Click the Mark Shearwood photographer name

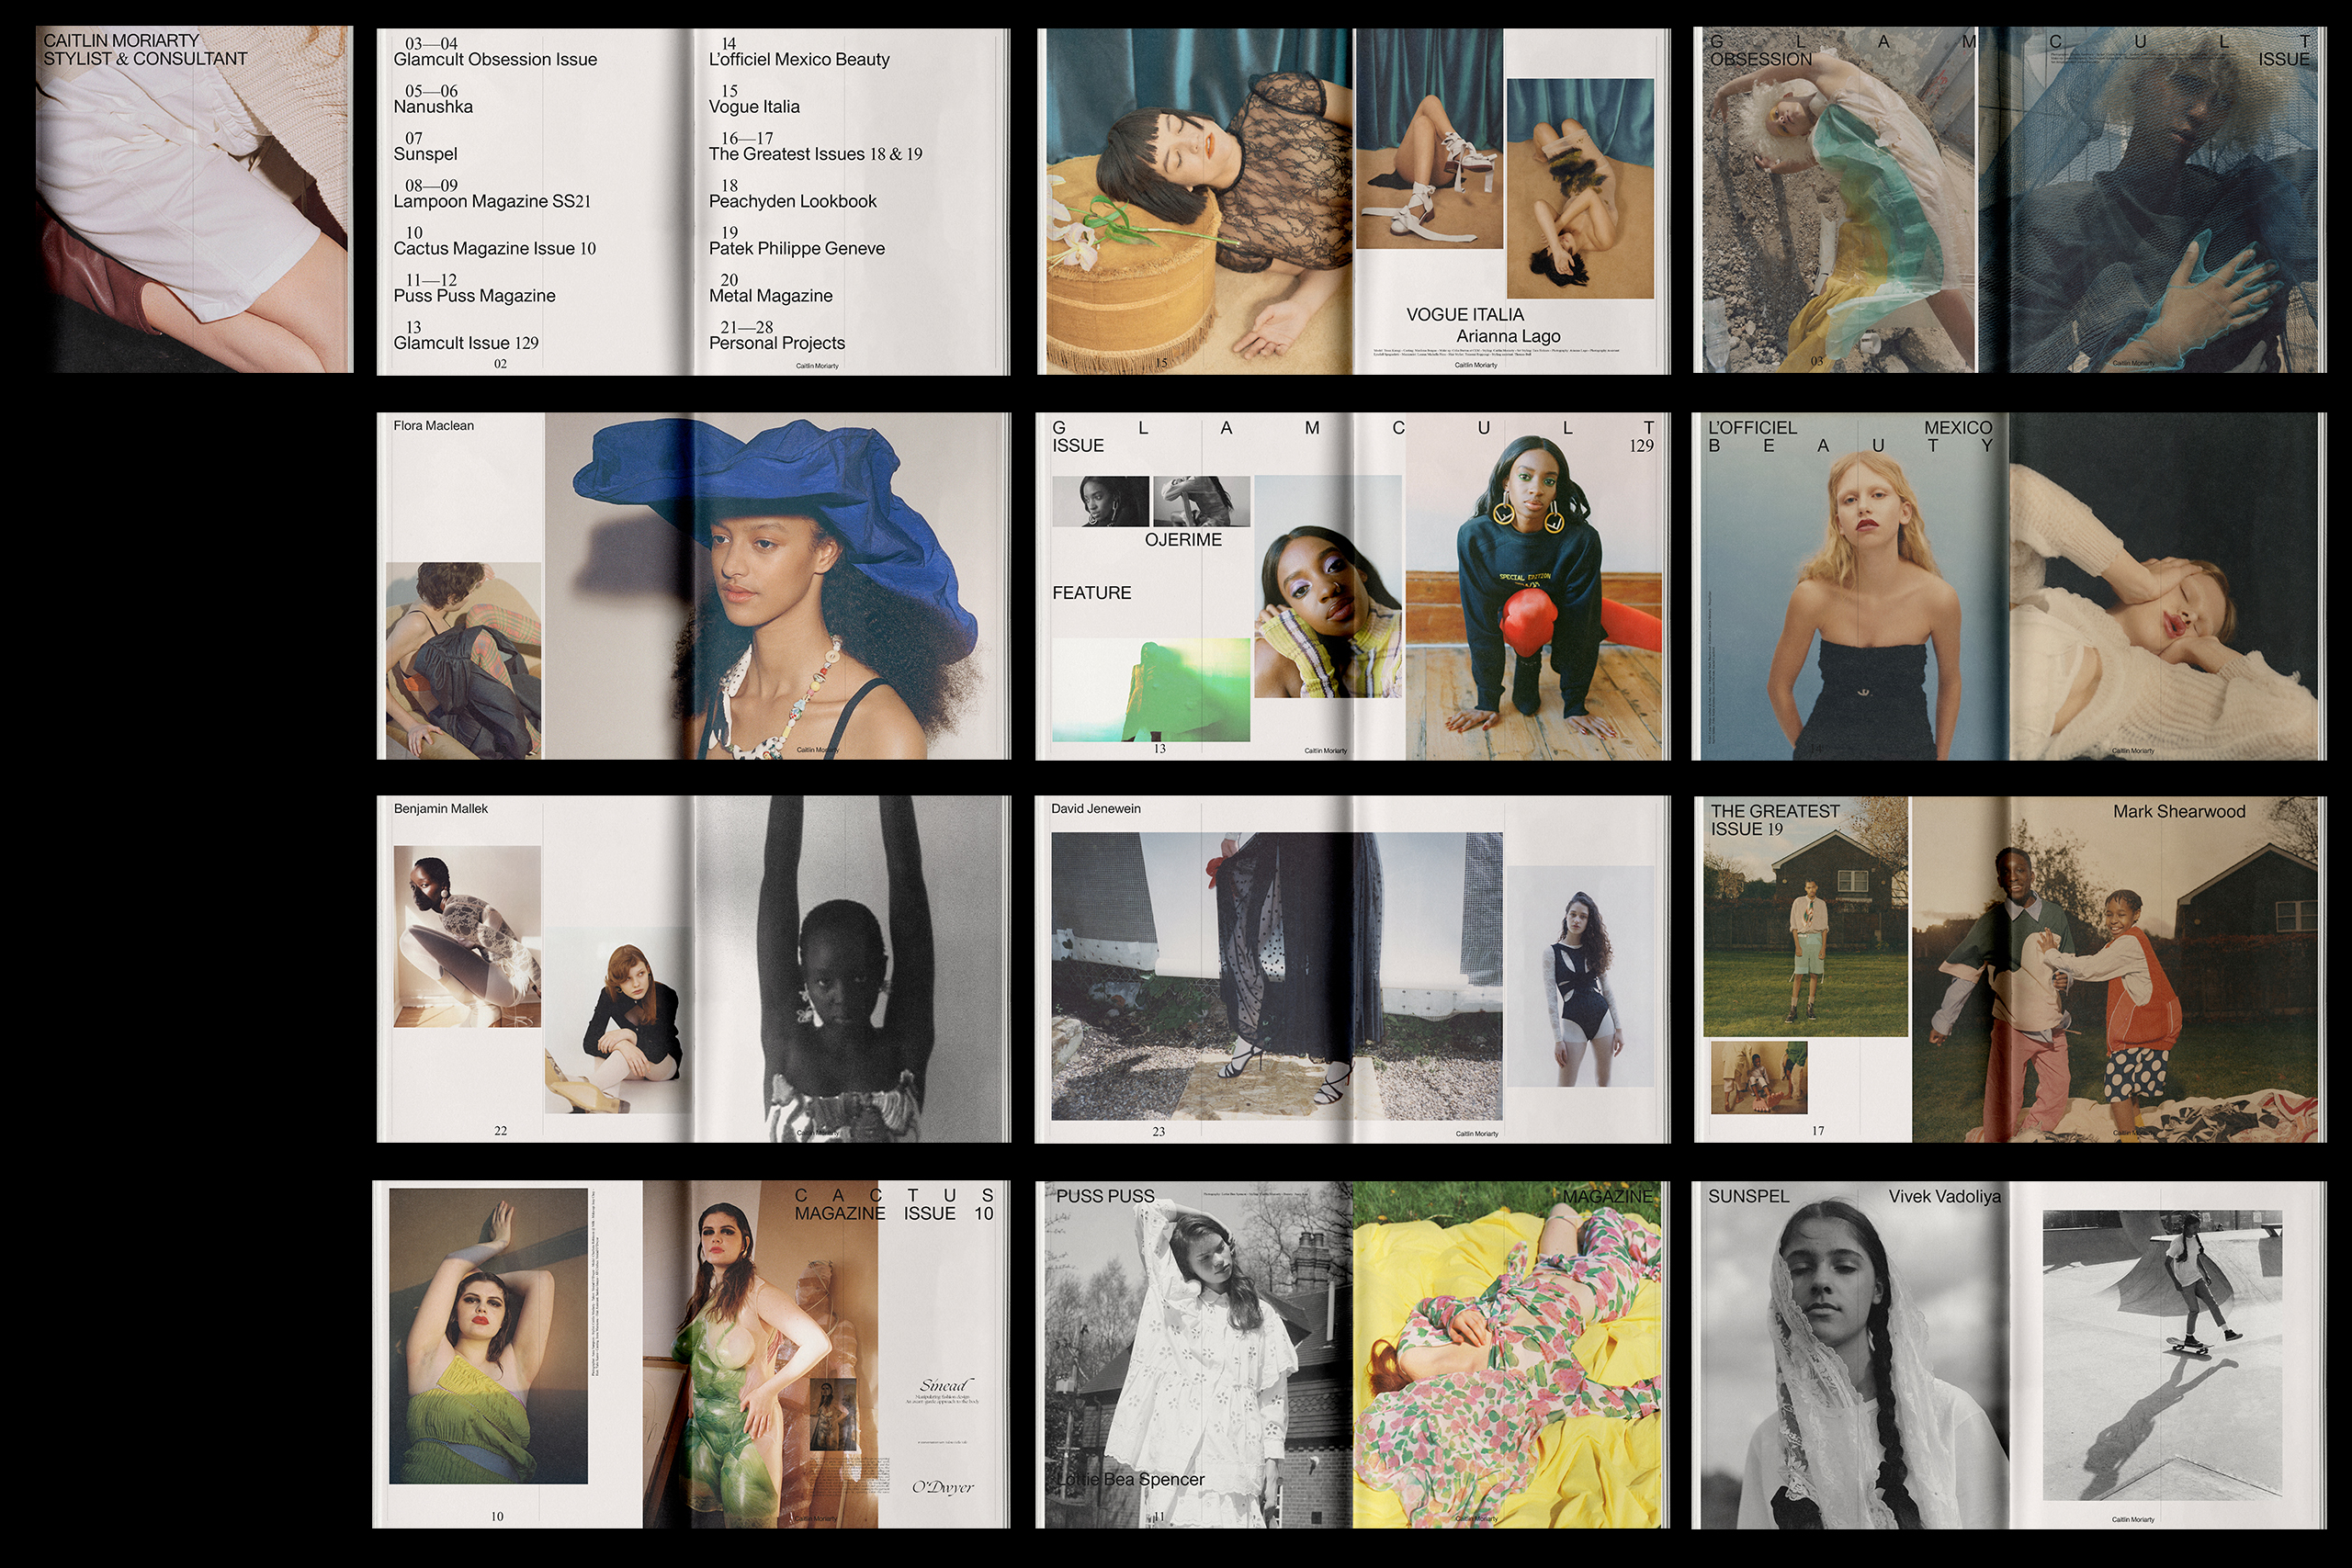coord(2178,811)
